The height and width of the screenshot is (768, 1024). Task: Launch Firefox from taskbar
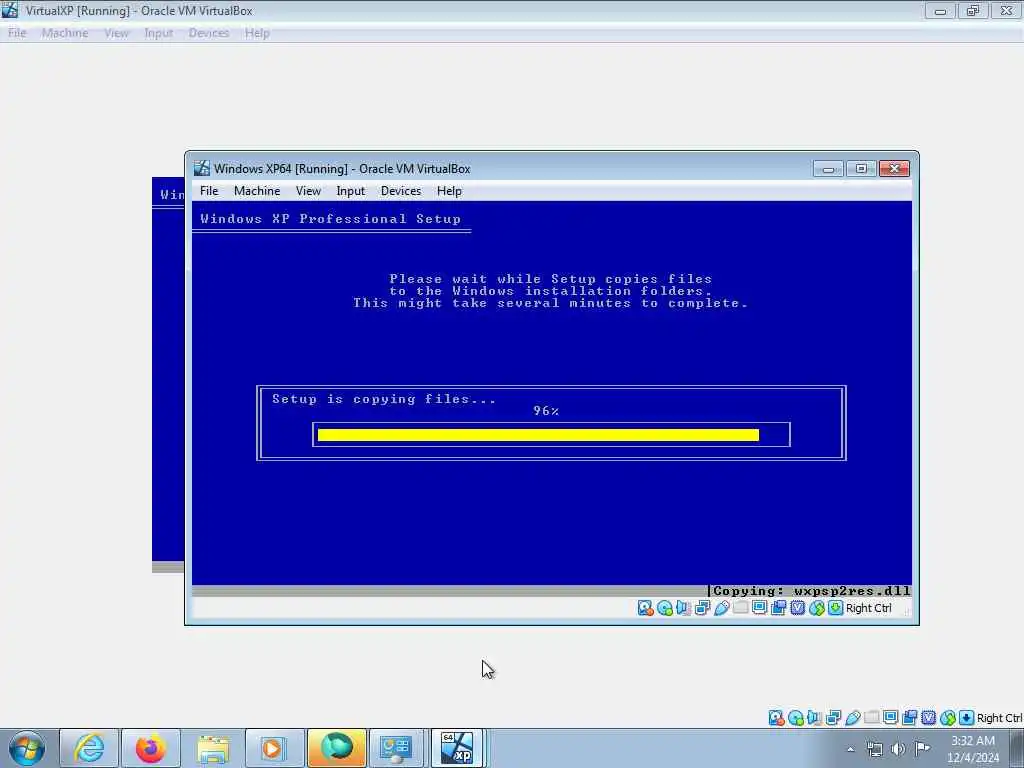coord(151,748)
